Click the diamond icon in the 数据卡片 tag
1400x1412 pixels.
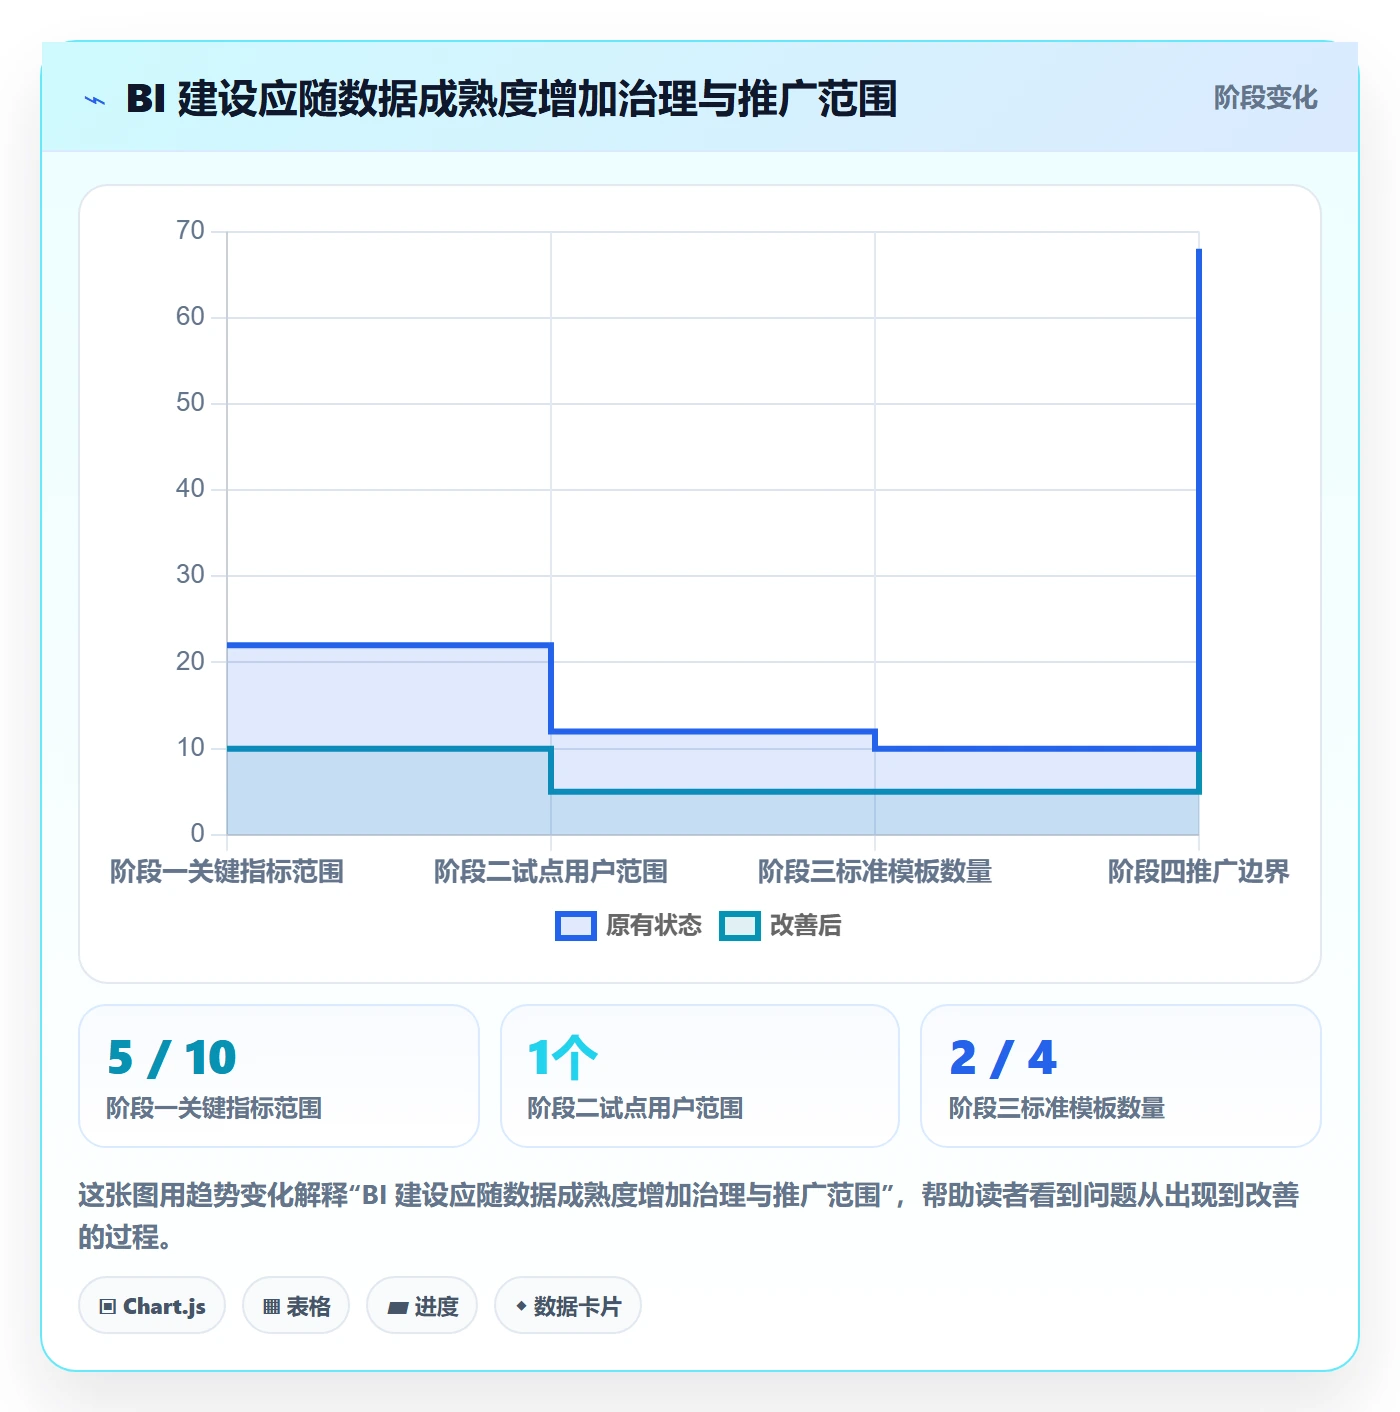pos(521,1307)
